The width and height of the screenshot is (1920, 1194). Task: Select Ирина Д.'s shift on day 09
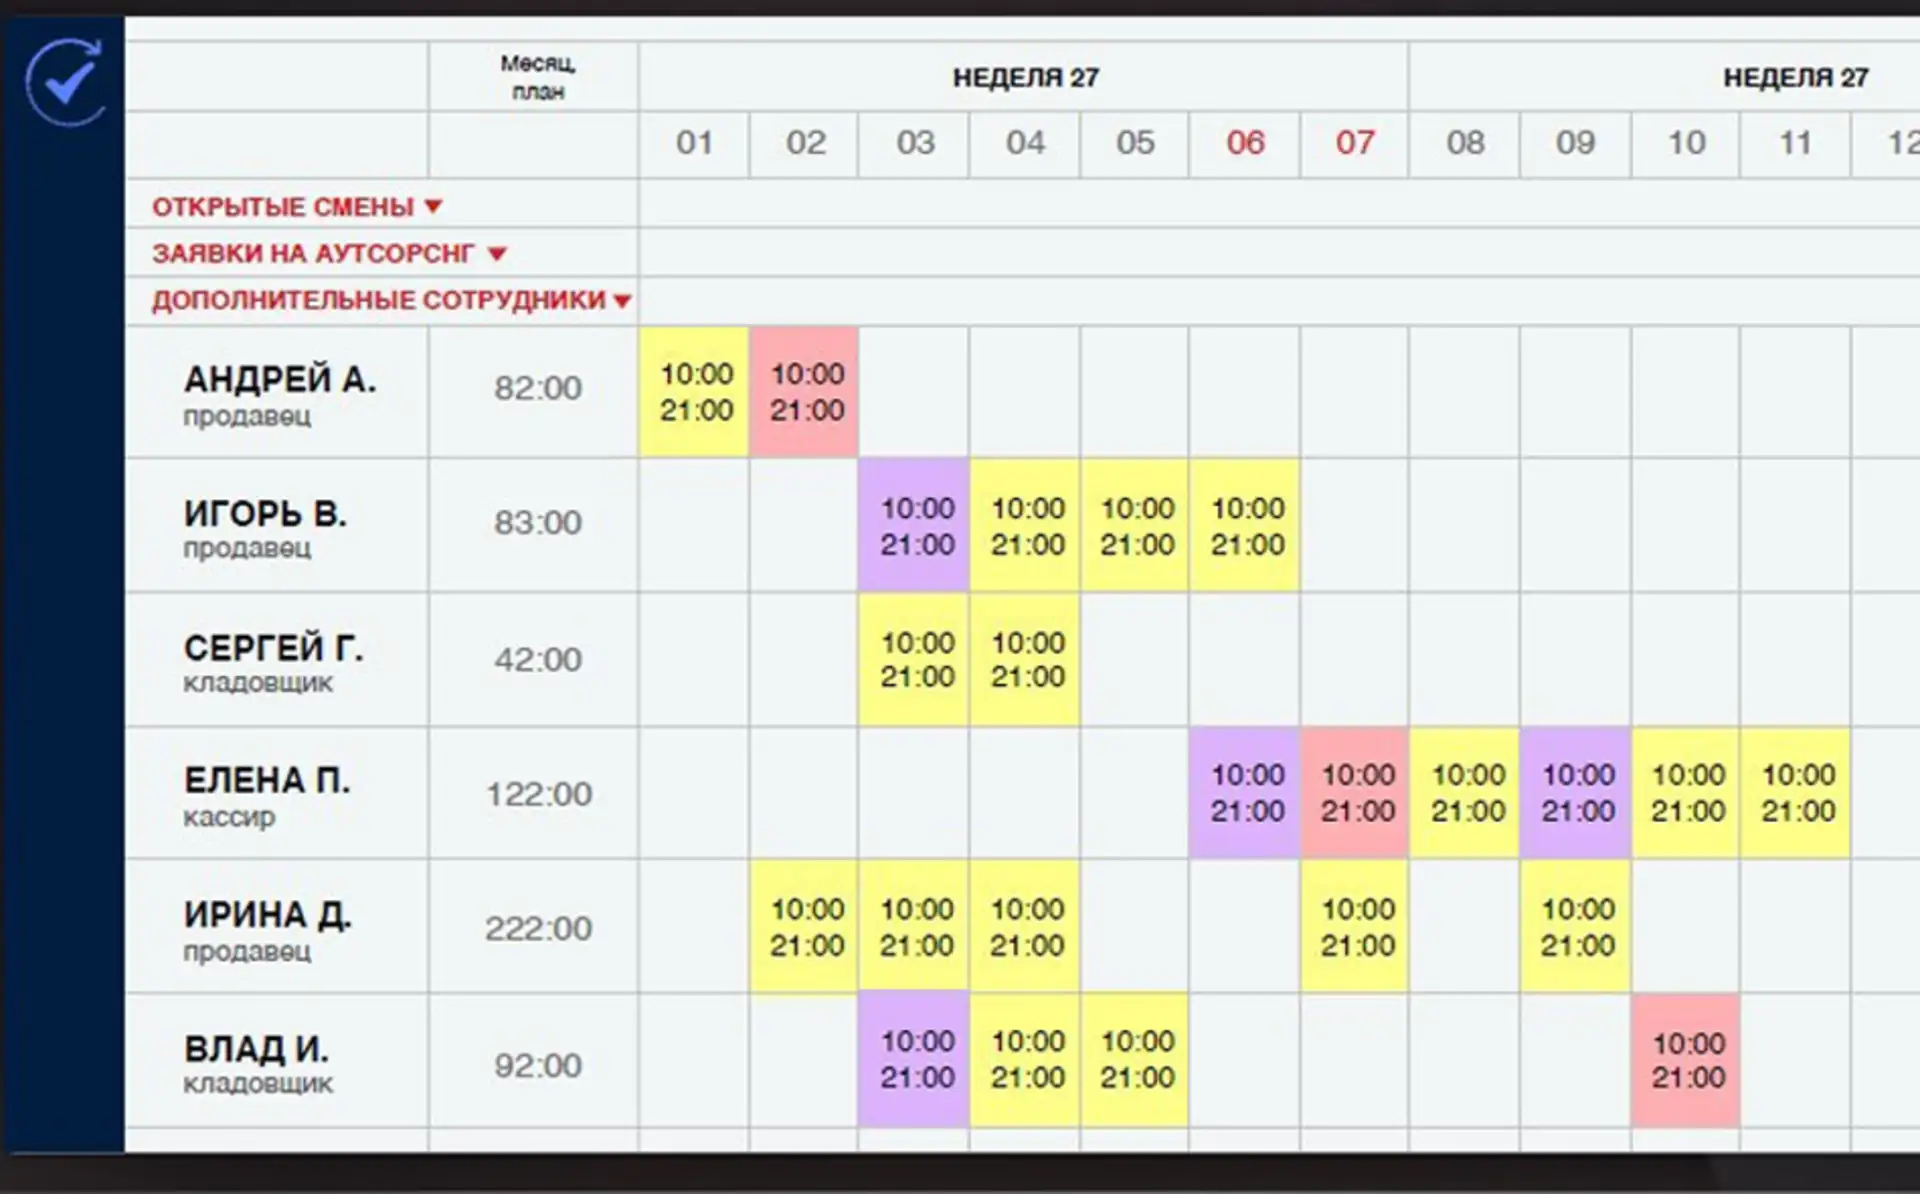(1576, 927)
